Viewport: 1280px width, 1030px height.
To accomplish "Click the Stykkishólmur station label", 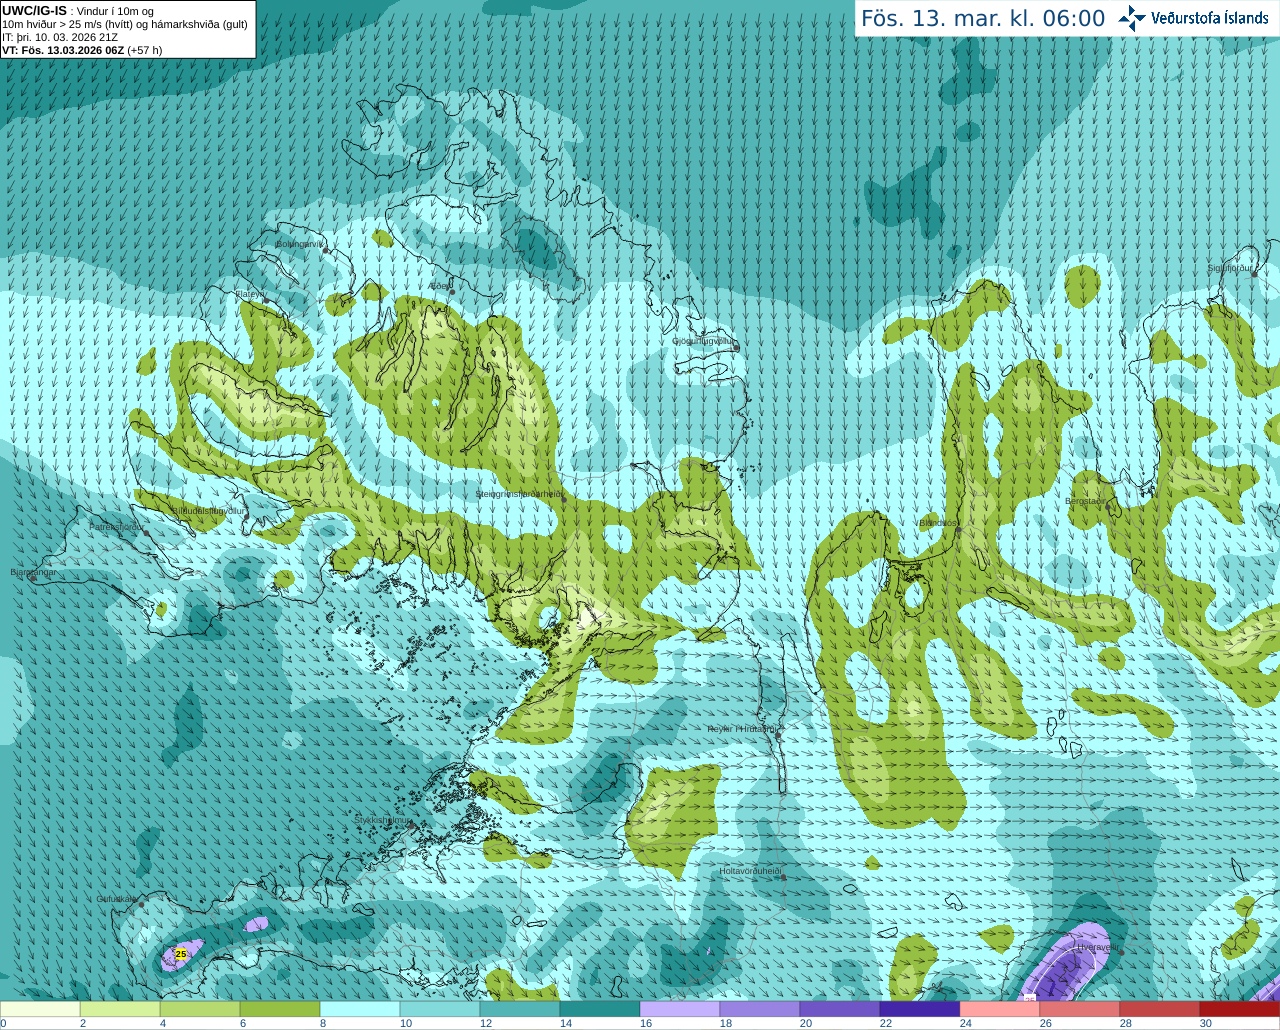I will tap(382, 820).
